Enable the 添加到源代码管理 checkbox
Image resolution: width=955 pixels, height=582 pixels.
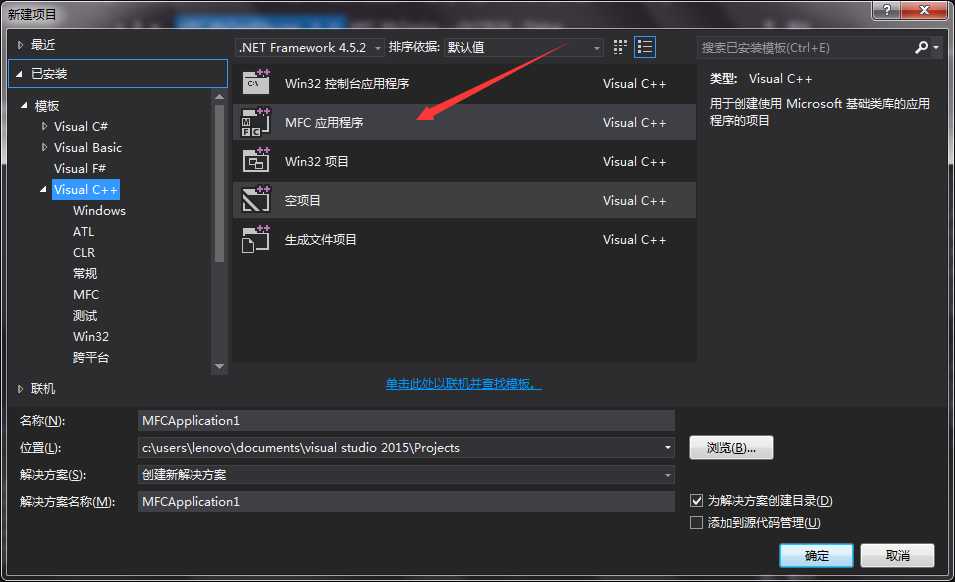pos(697,522)
